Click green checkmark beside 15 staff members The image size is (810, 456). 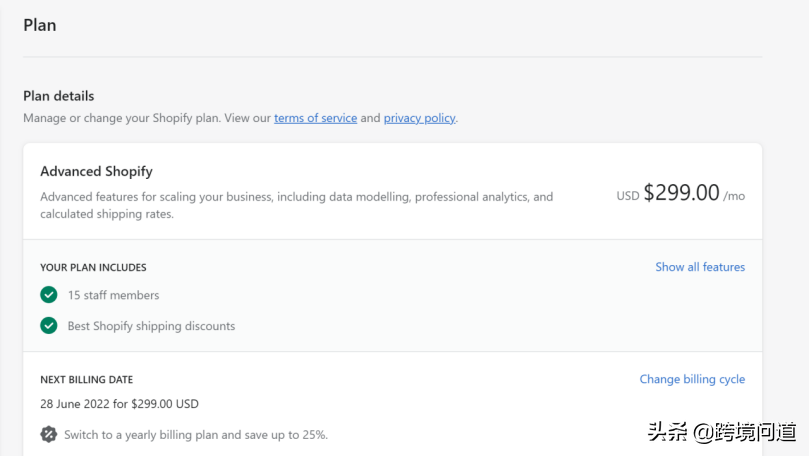pyautogui.click(x=48, y=295)
